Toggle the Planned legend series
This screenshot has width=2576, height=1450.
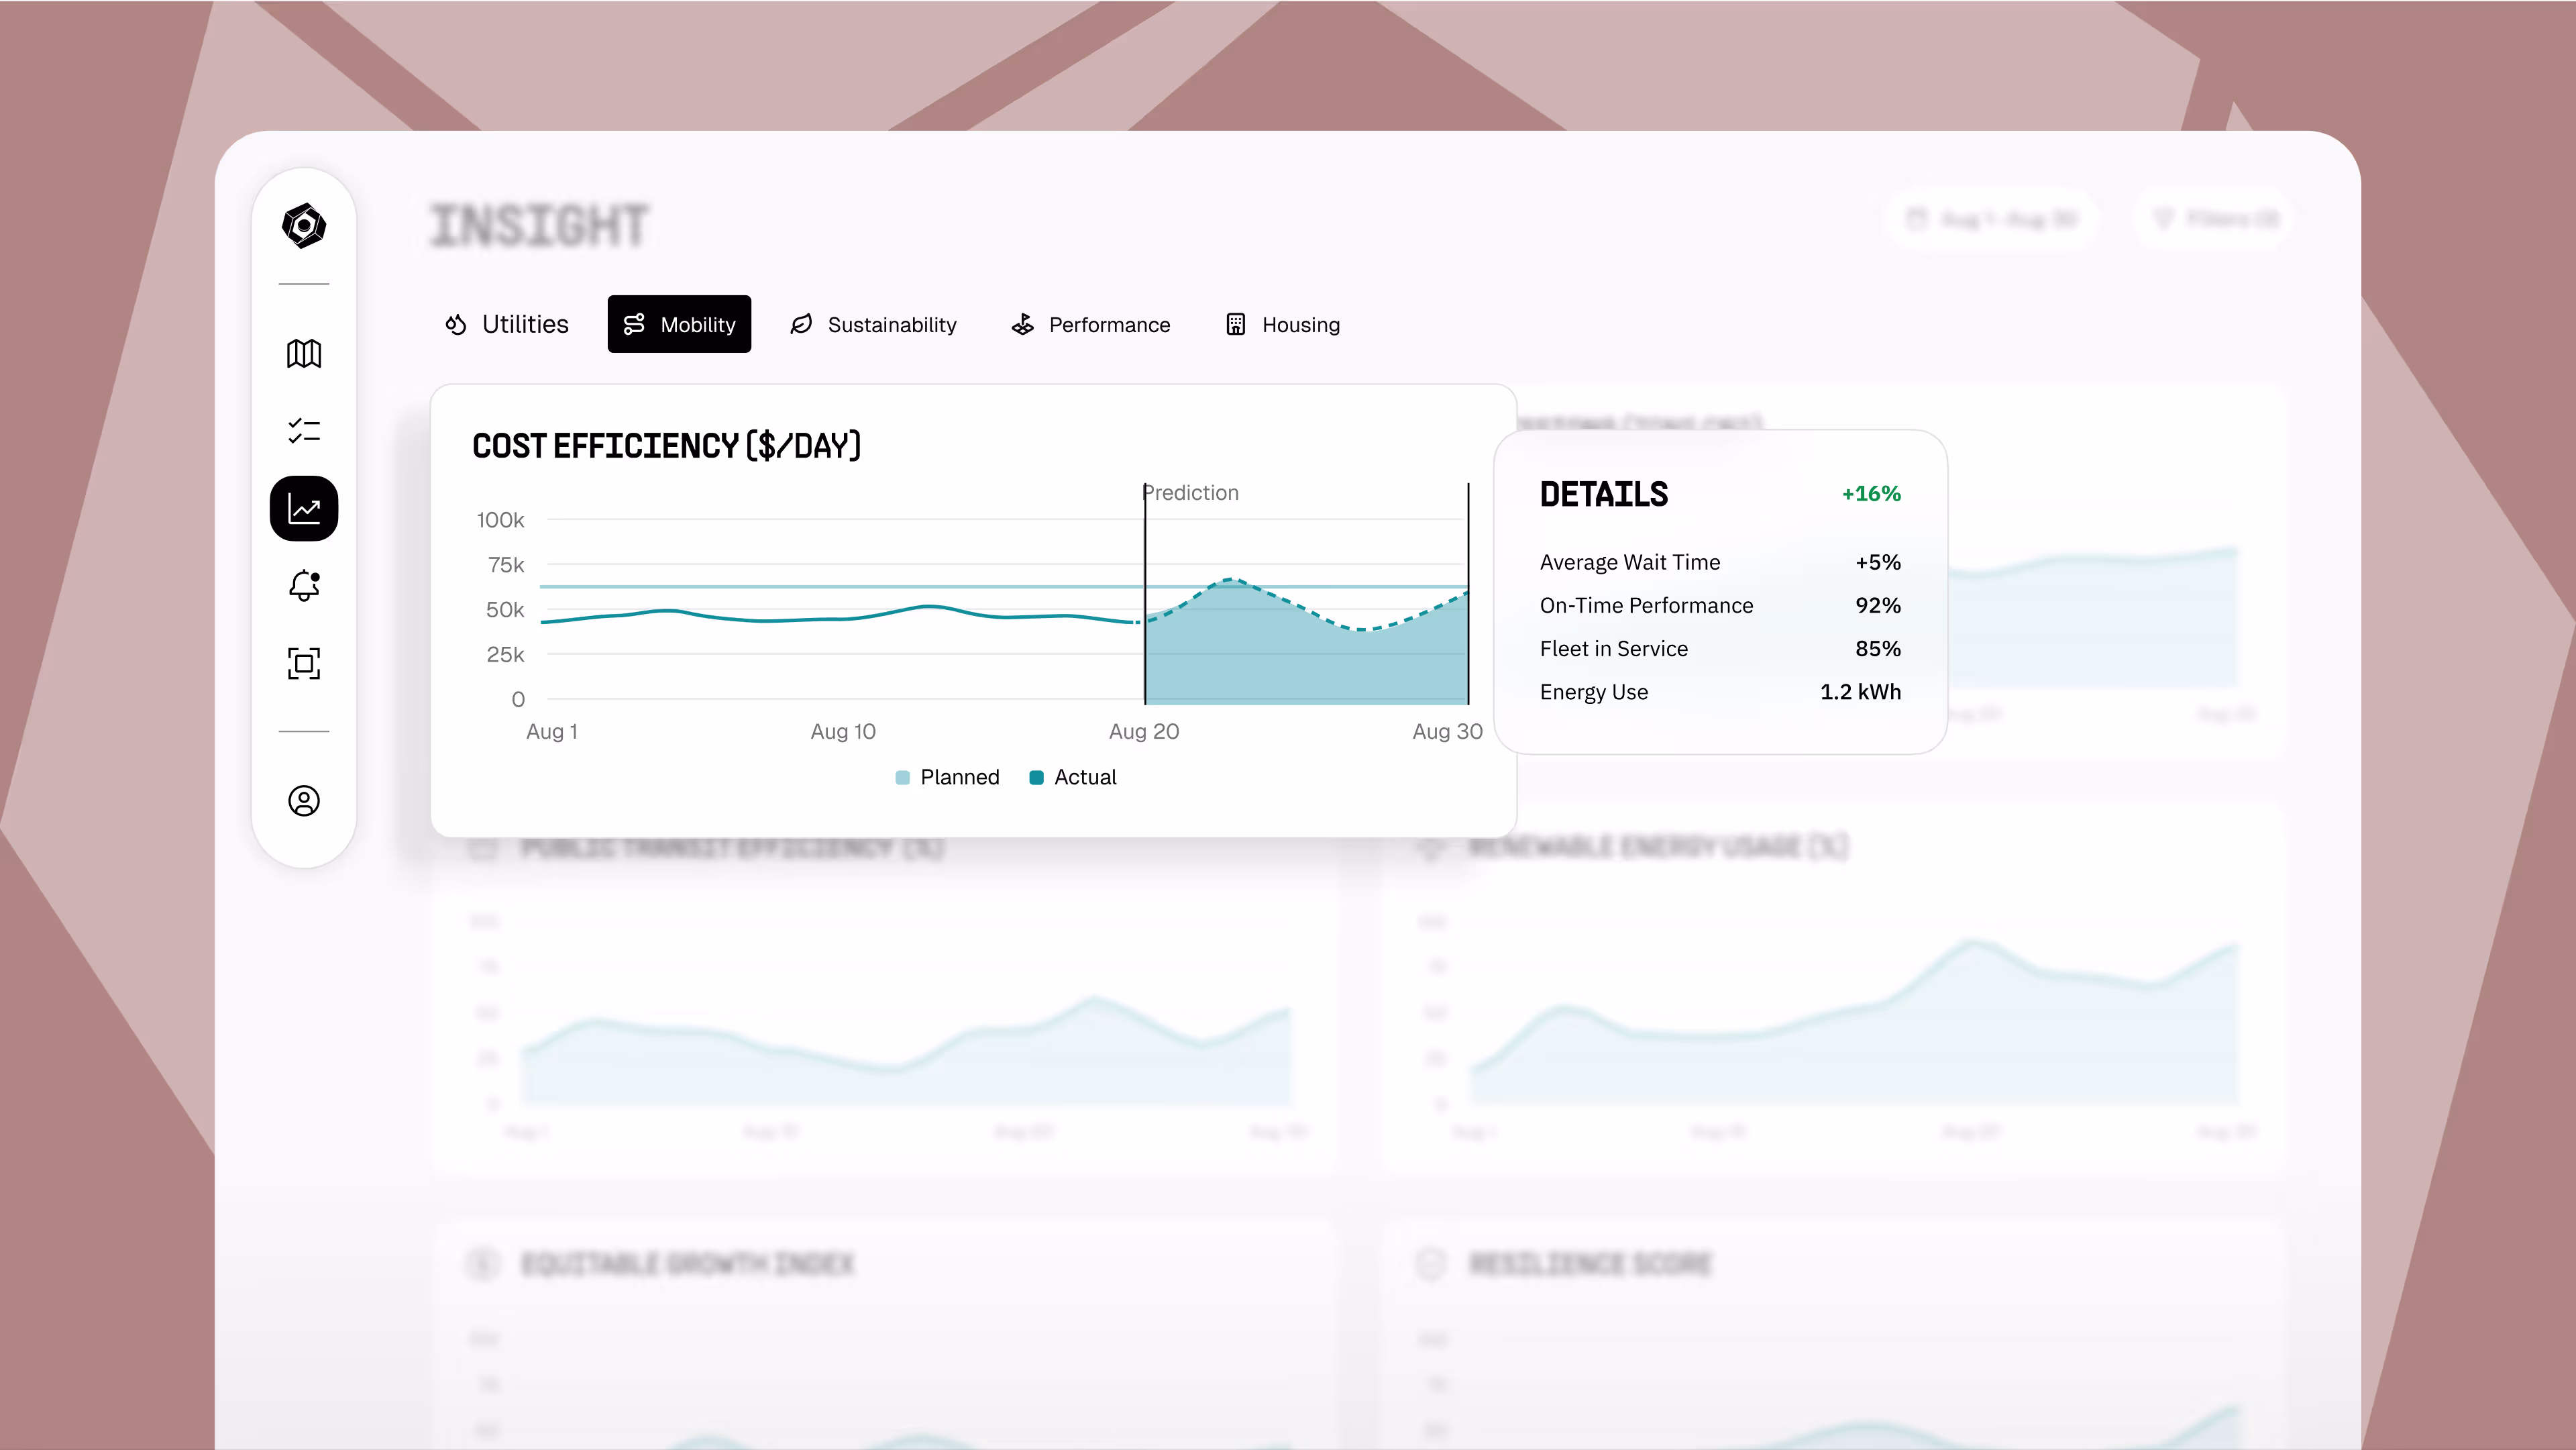click(948, 777)
